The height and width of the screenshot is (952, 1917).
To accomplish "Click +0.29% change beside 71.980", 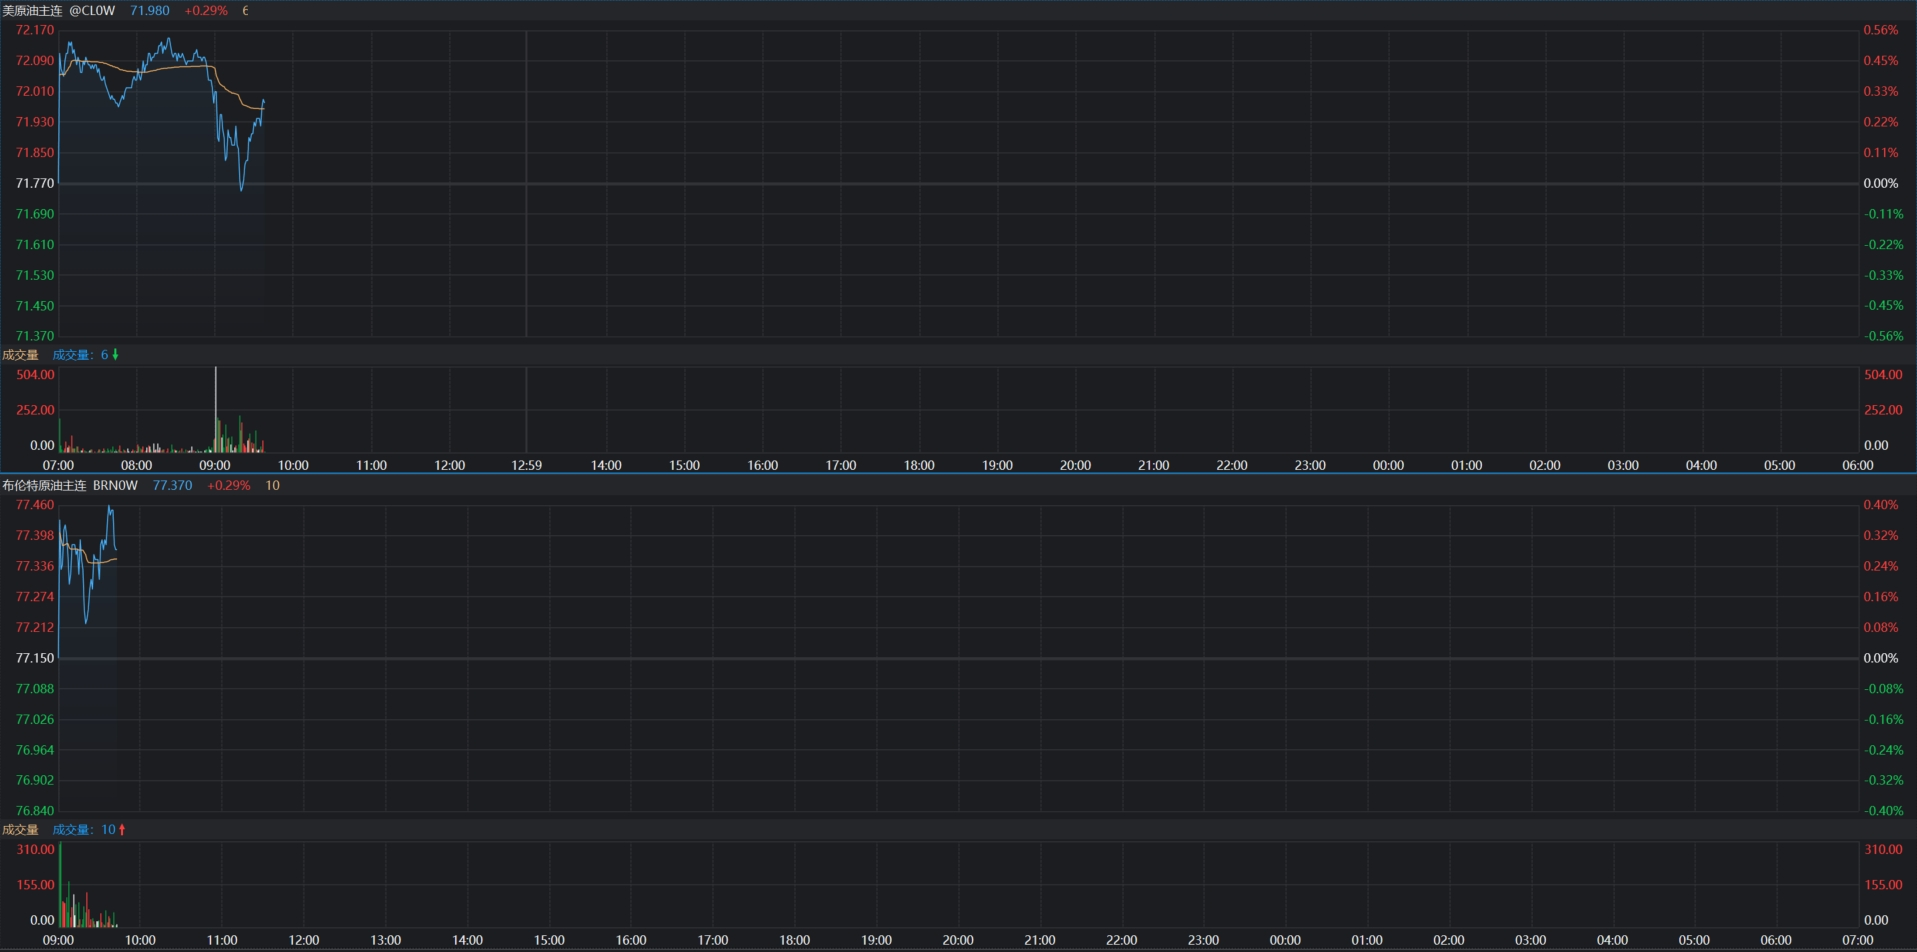I will [206, 10].
